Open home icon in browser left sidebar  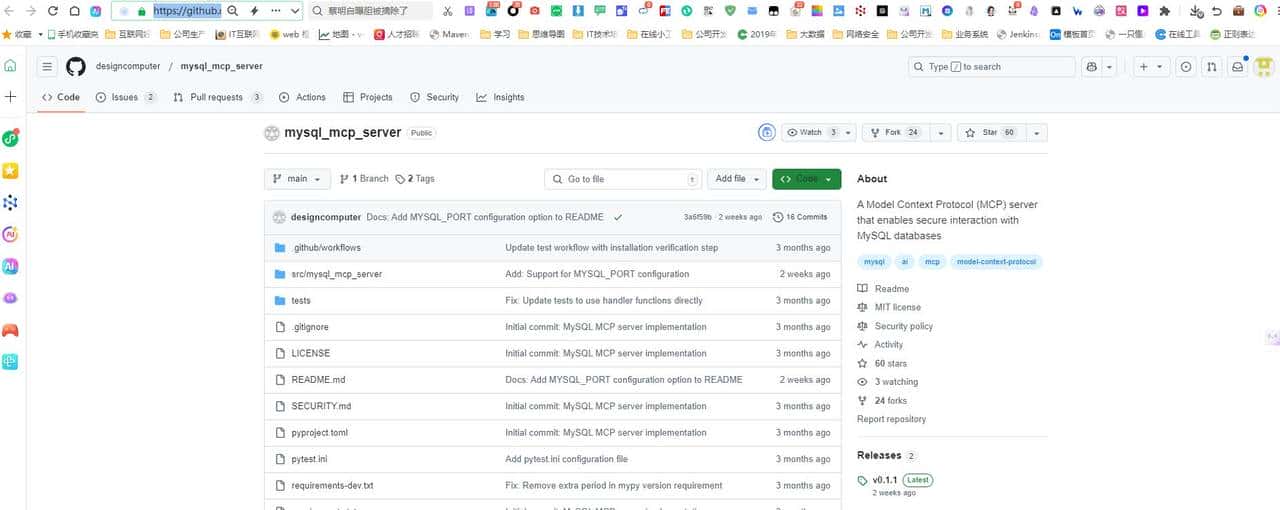tap(10, 66)
